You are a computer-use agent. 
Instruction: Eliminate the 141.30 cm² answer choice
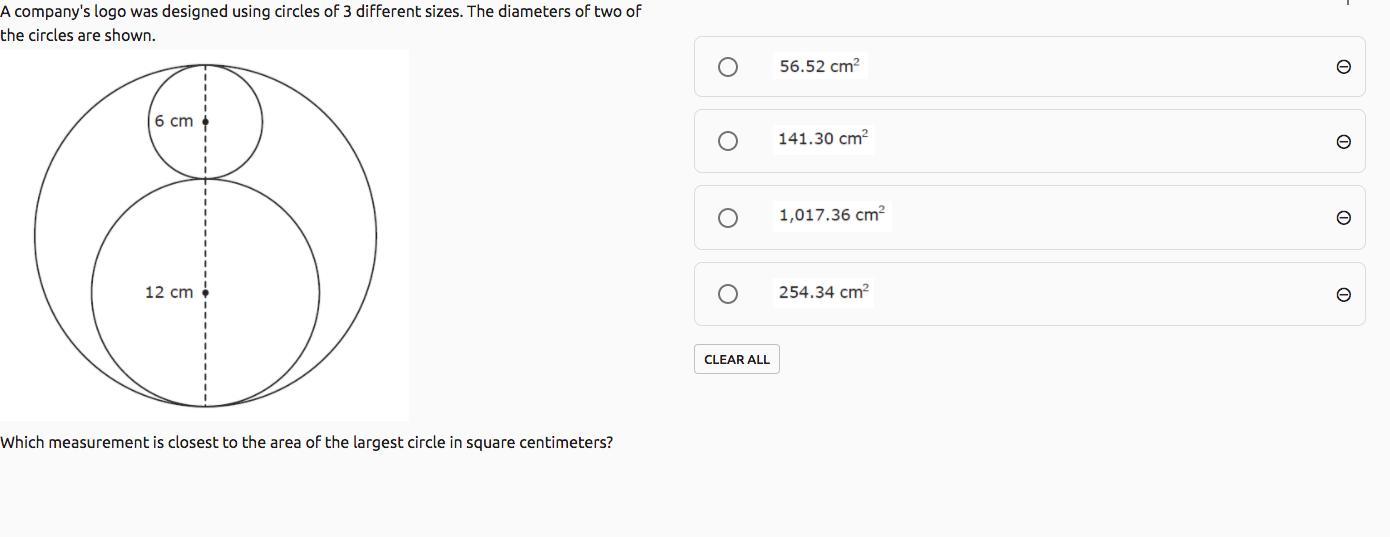1343,142
